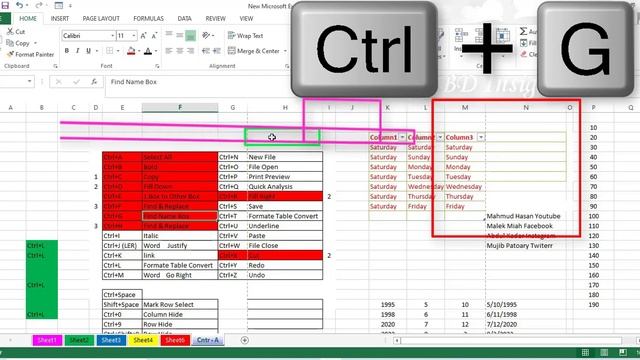The height and width of the screenshot is (360, 640).
Task: Switch to Normal view in status bar
Action: 585,352
